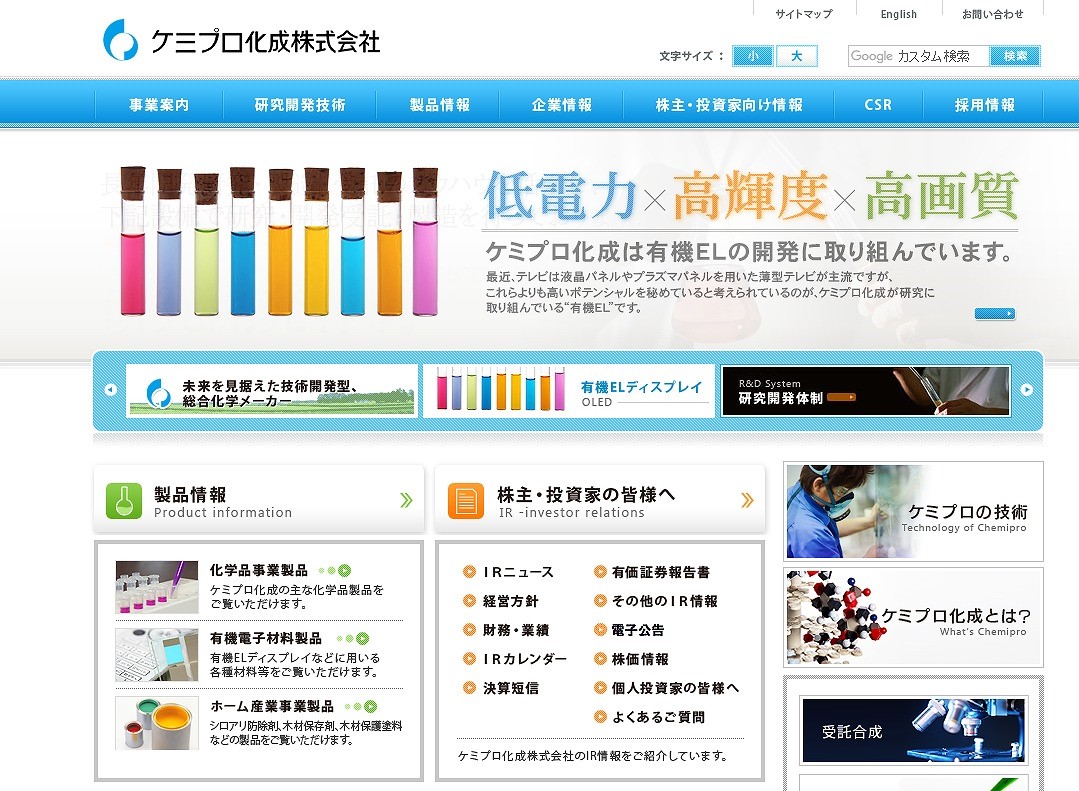
Task: Click the orange bullet icon beside 有価証券報告書
Action: (x=600, y=571)
